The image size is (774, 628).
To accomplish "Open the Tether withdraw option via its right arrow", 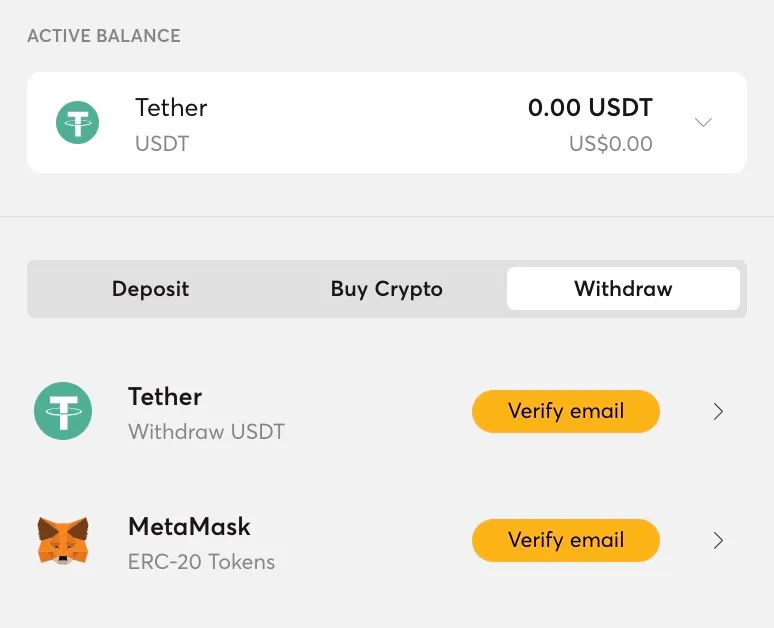I will point(718,411).
